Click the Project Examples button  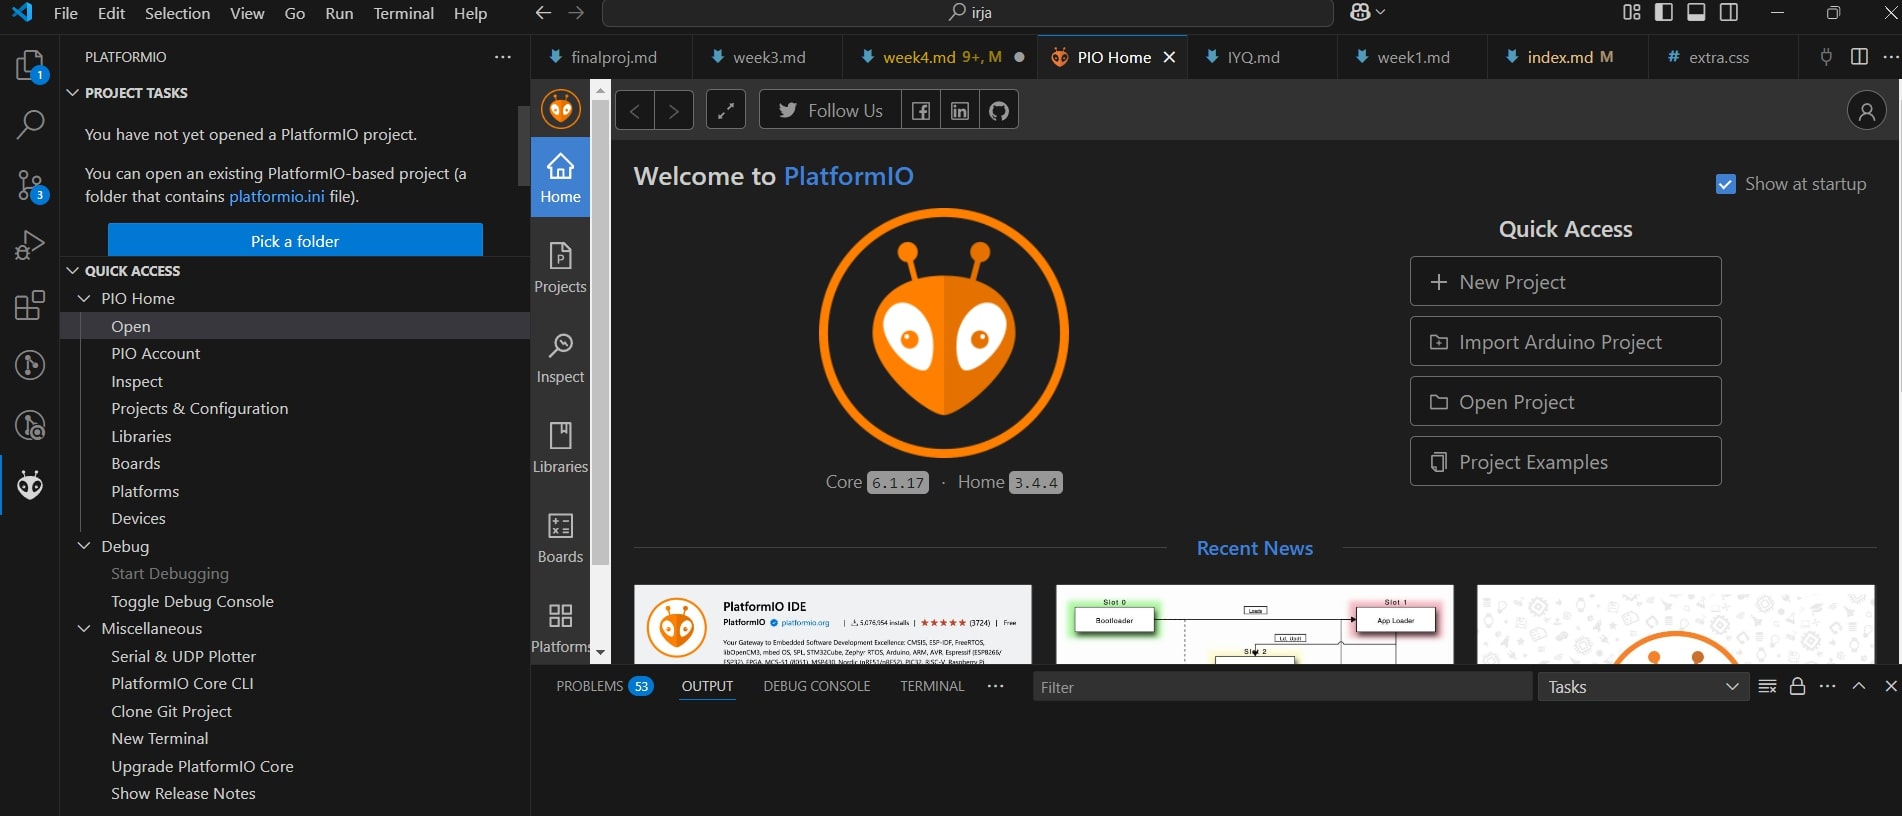point(1565,462)
